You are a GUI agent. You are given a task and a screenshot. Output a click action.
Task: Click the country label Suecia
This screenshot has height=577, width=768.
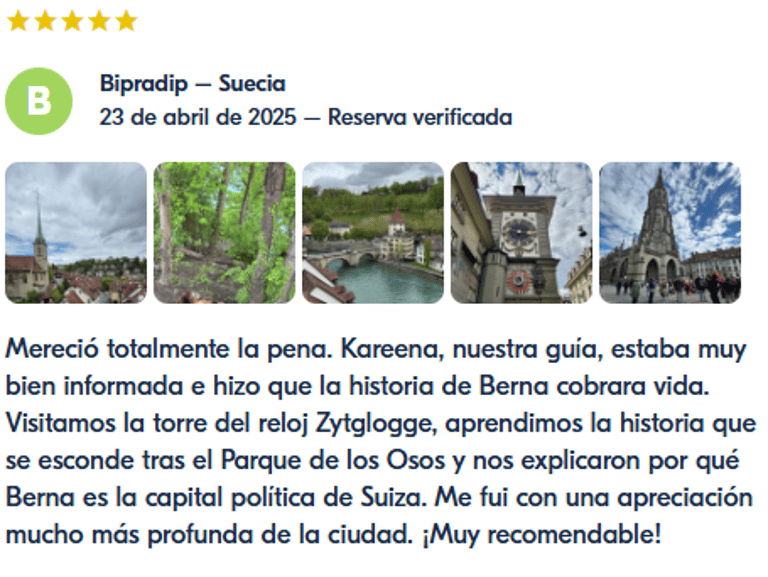click(x=252, y=83)
